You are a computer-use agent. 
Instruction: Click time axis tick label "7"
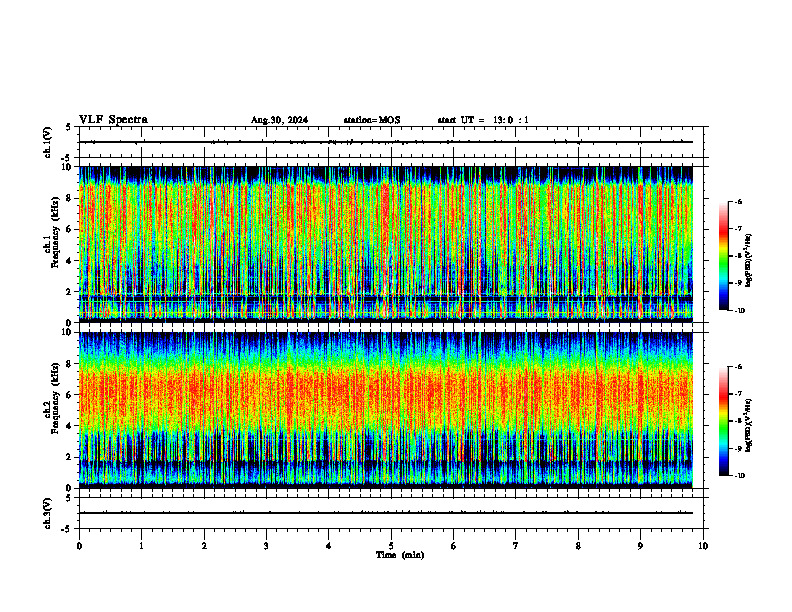click(x=516, y=546)
